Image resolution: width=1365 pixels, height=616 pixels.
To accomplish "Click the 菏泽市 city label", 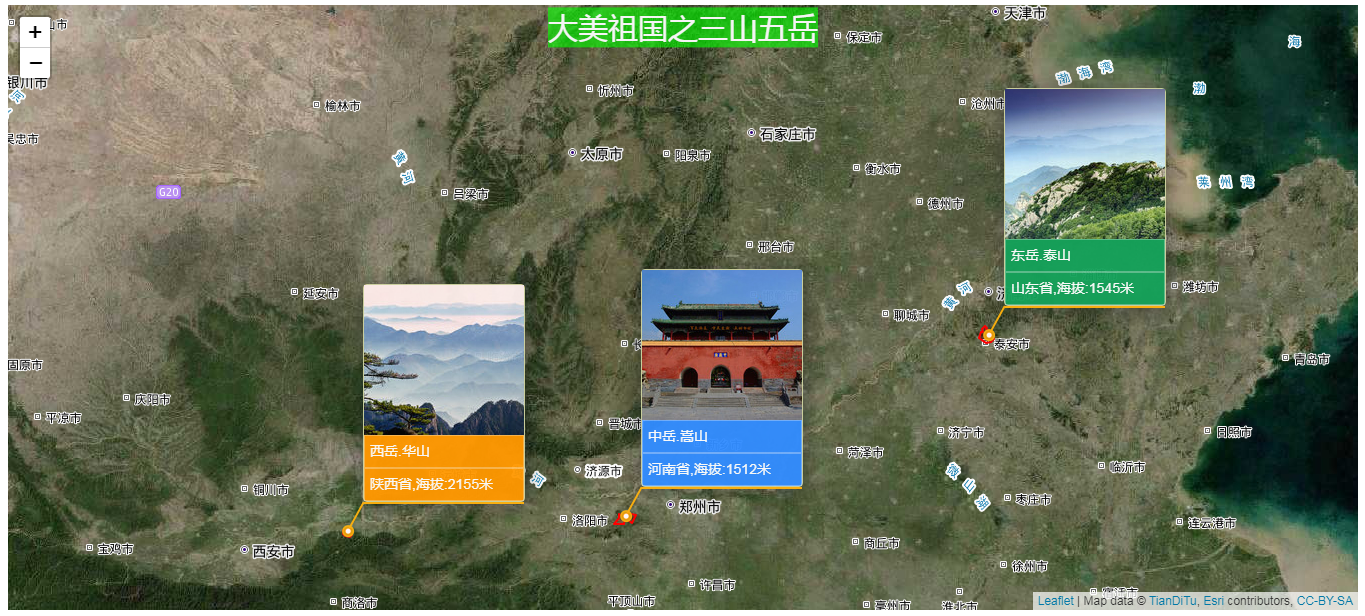I will click(x=865, y=452).
